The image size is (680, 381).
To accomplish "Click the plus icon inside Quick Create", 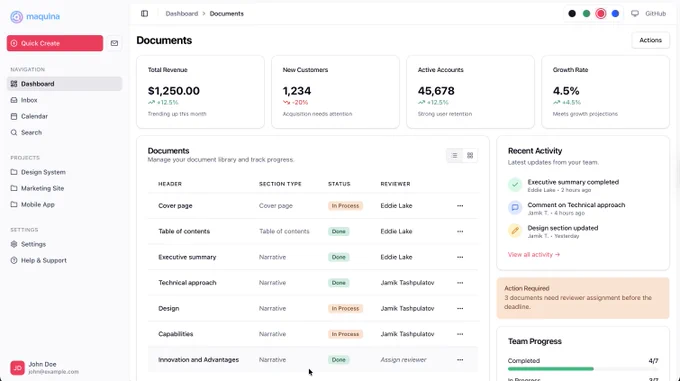I will pos(14,43).
